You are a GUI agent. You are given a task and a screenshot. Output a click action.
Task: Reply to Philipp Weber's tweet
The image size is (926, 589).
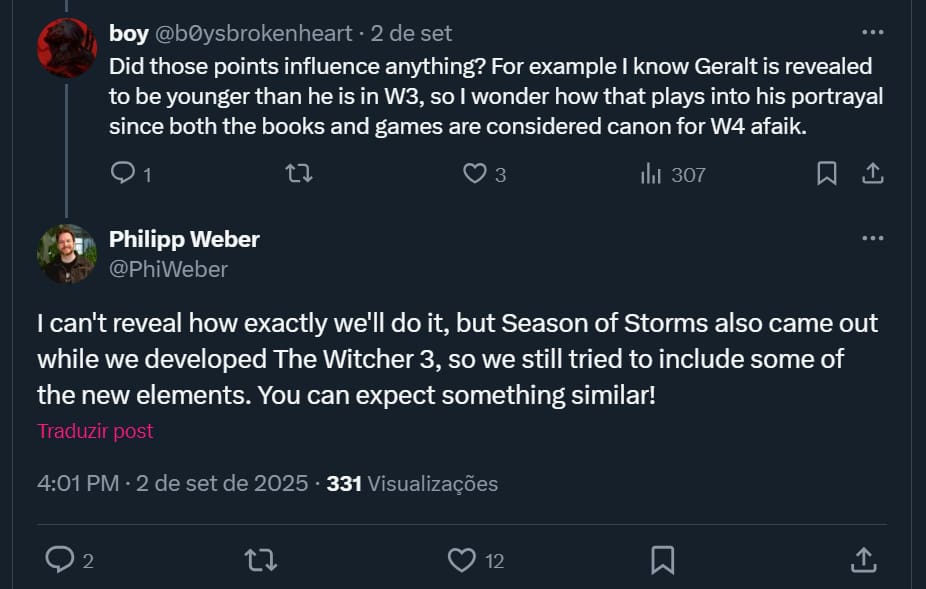click(x=60, y=560)
